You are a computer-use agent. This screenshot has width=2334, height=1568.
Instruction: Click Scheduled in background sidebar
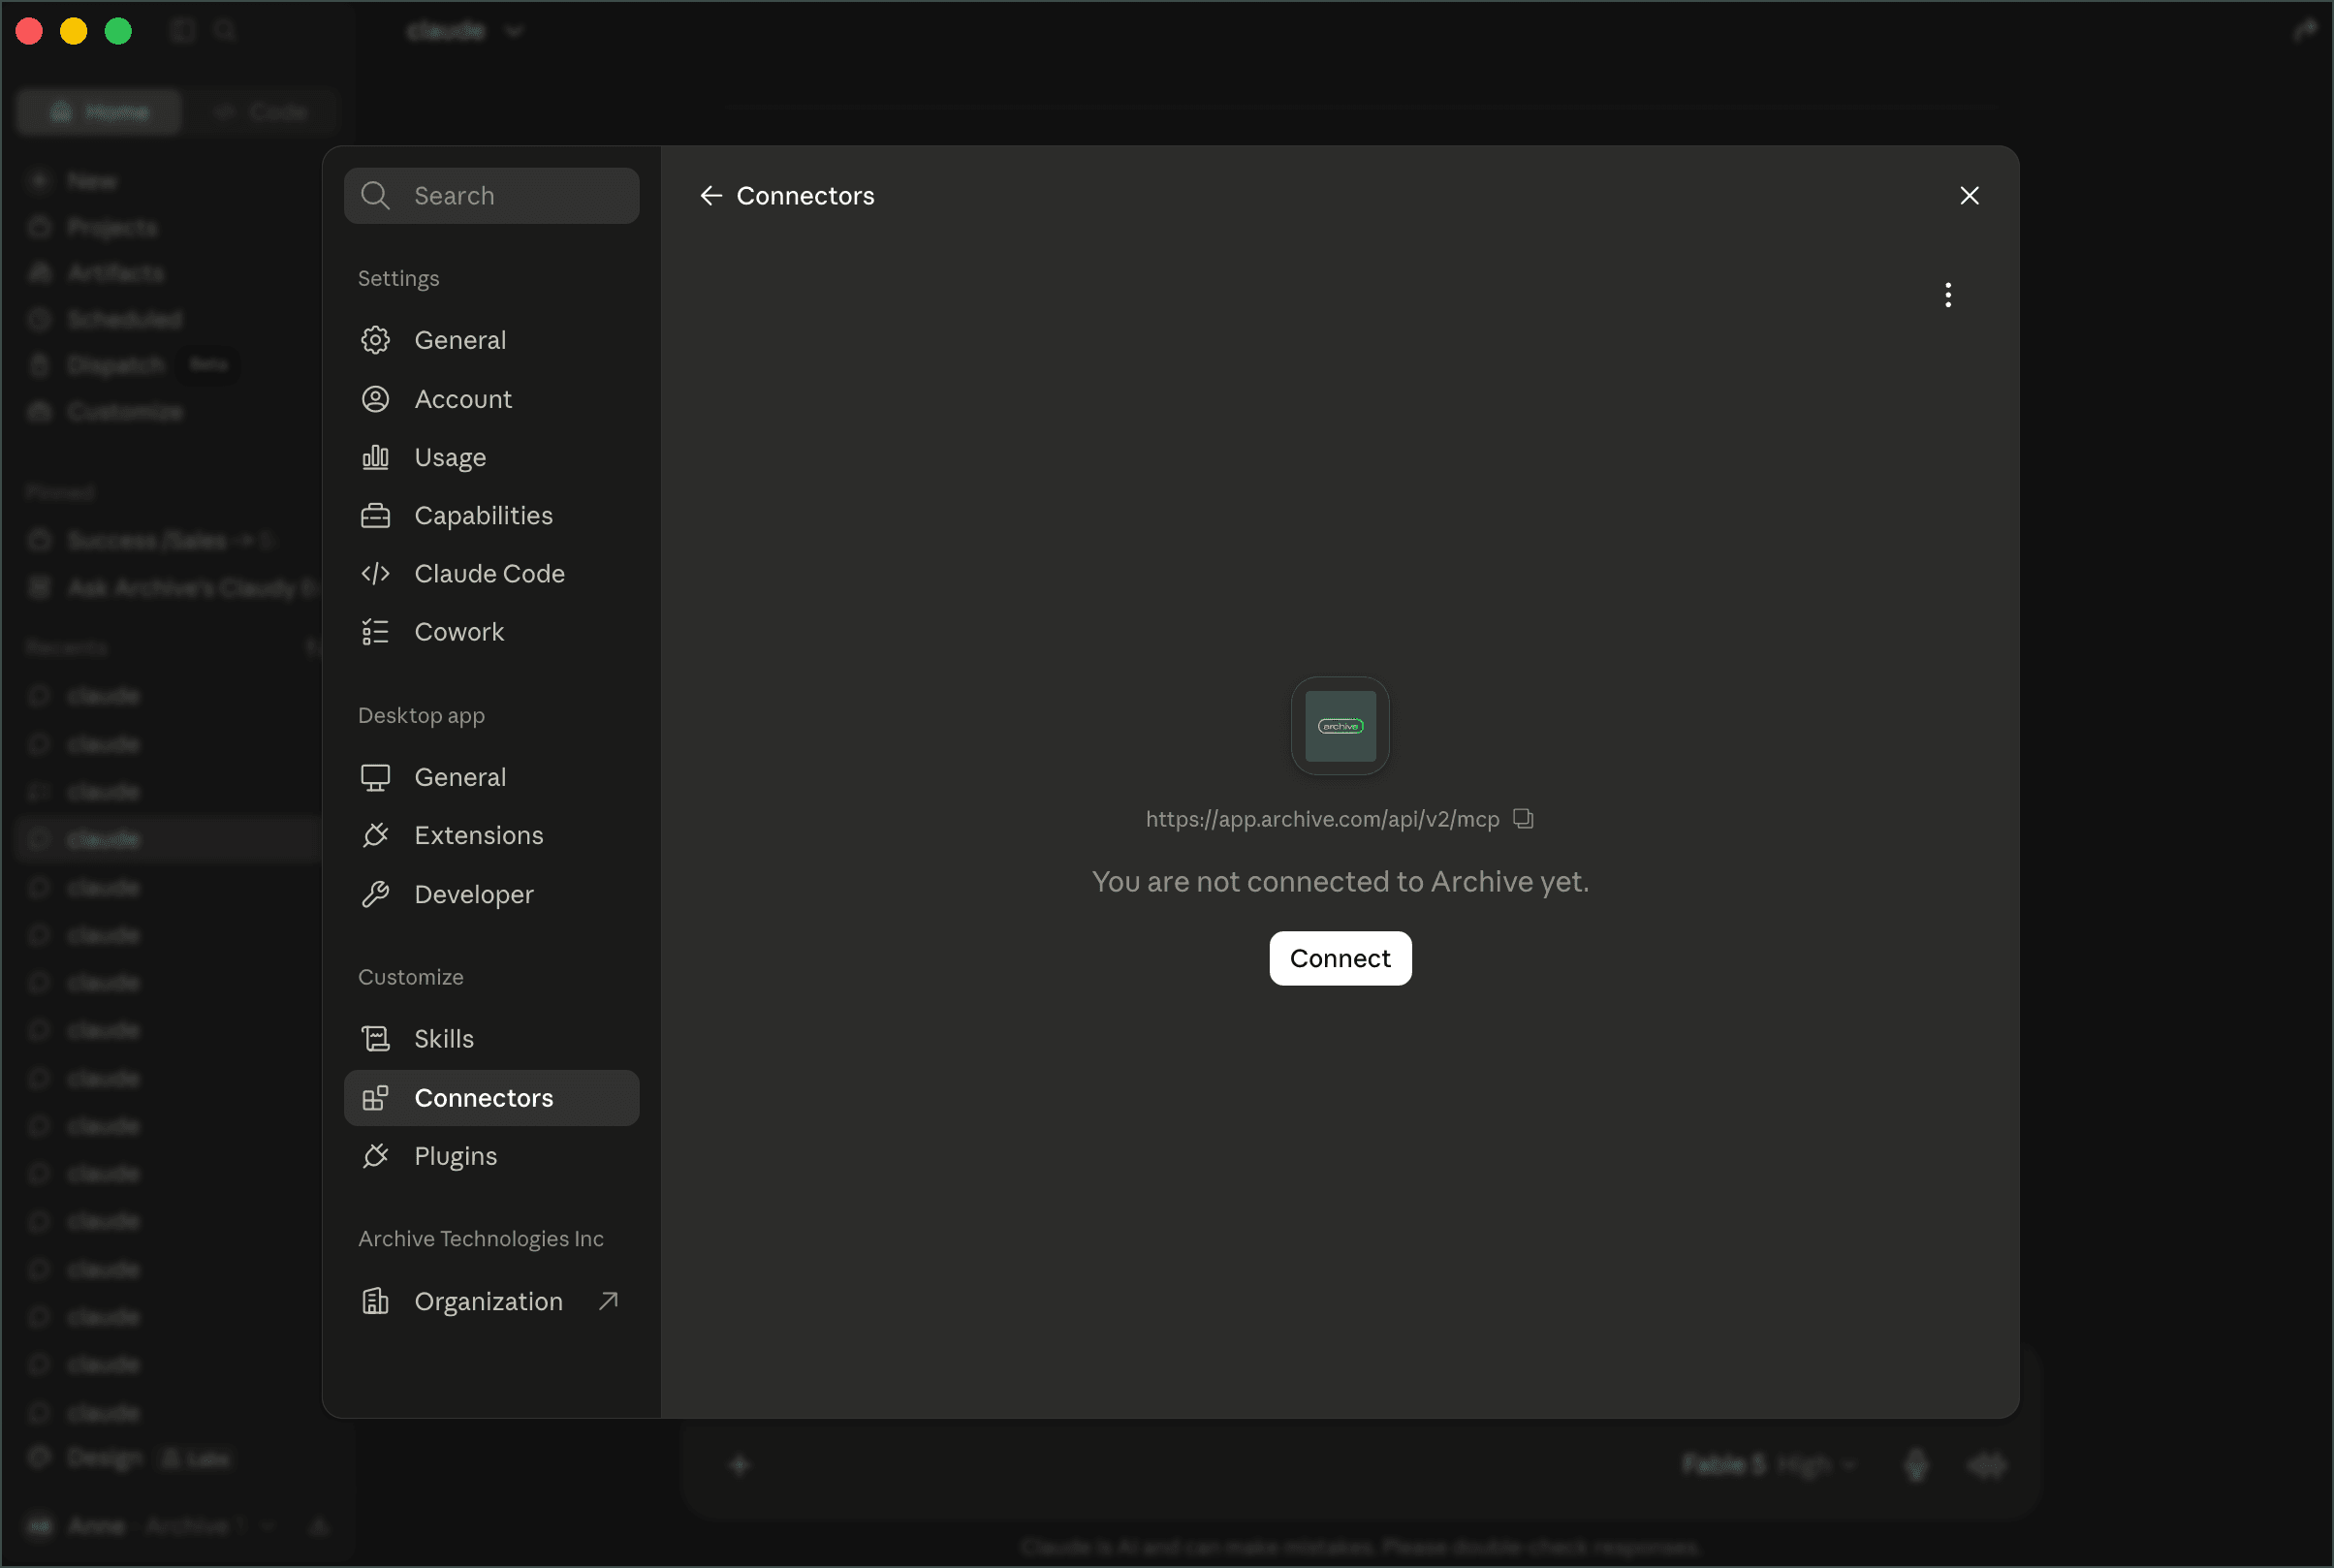[124, 319]
